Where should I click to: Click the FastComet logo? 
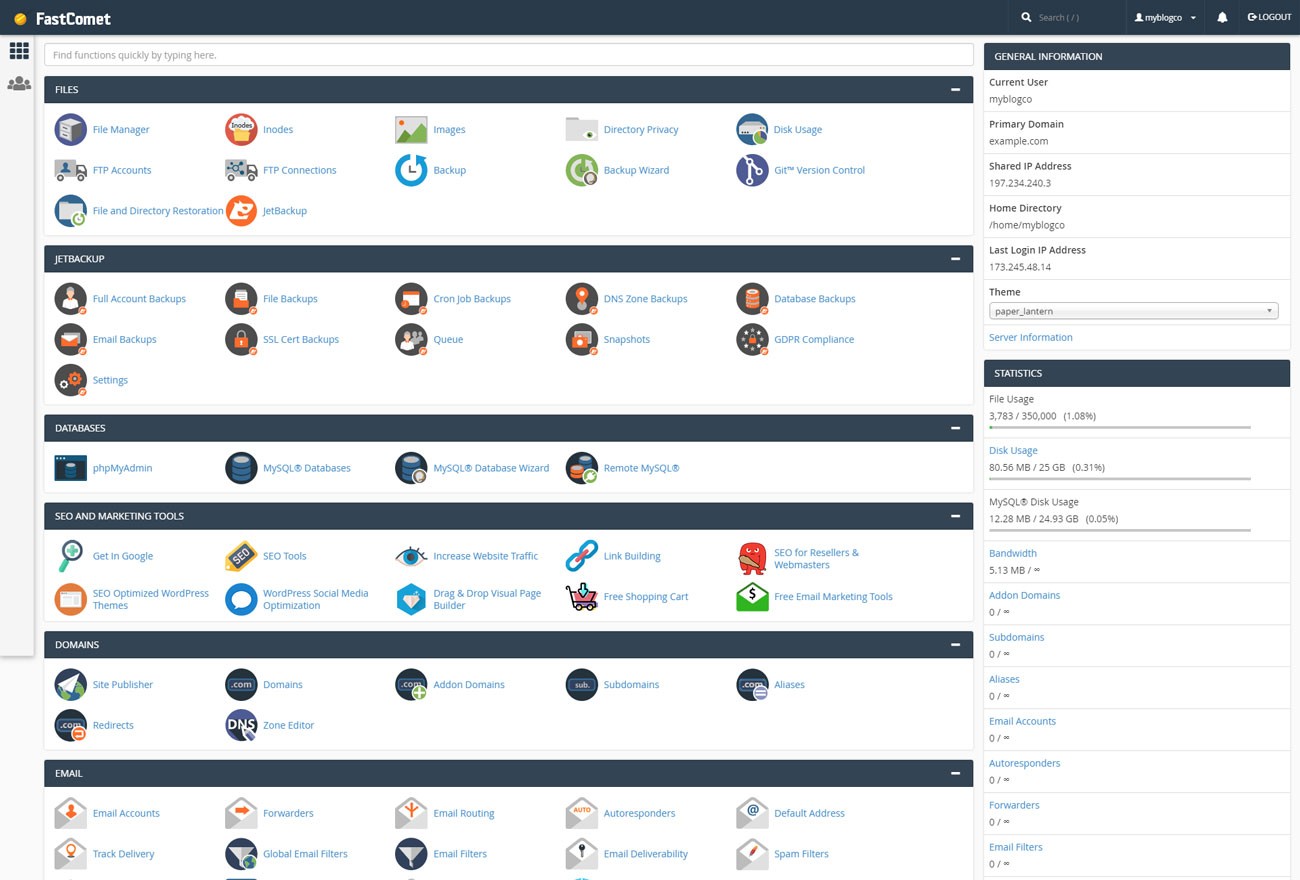(62, 18)
